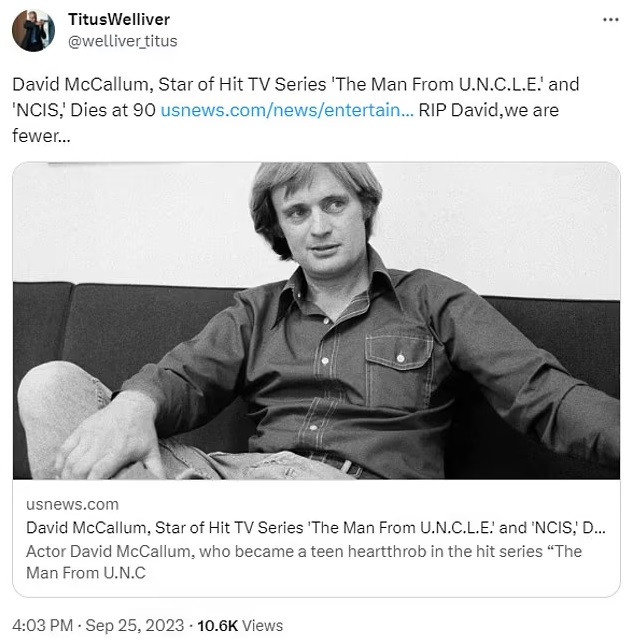The width and height of the screenshot is (633, 641).
Task: Click the 4:03 PM timestamp
Action: pyautogui.click(x=45, y=625)
